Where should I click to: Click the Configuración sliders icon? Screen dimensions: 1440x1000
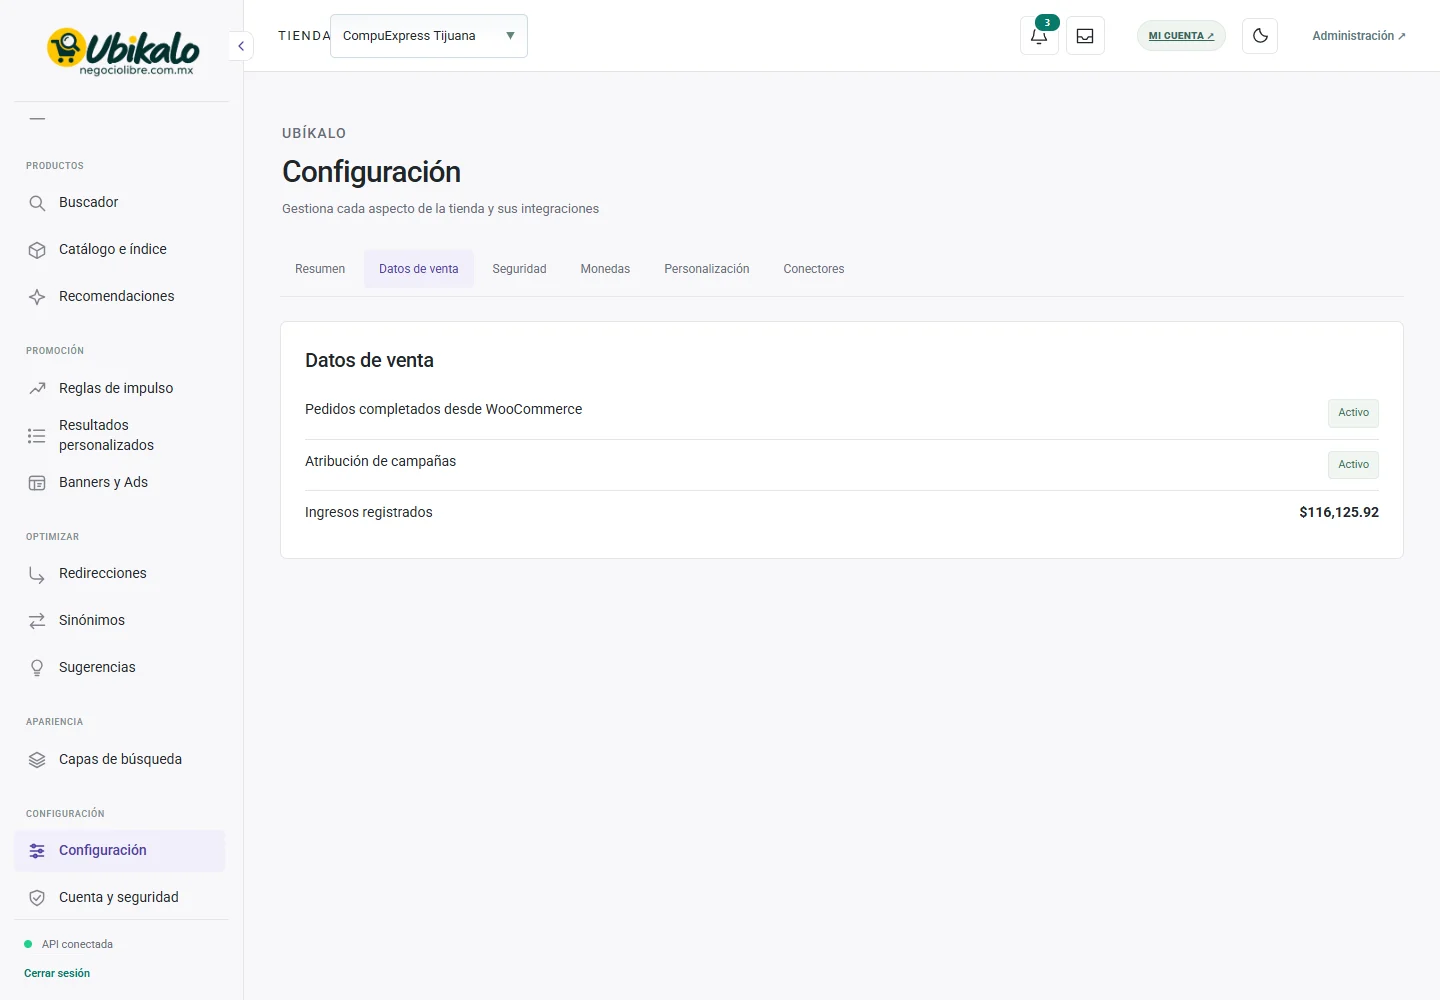coord(37,851)
